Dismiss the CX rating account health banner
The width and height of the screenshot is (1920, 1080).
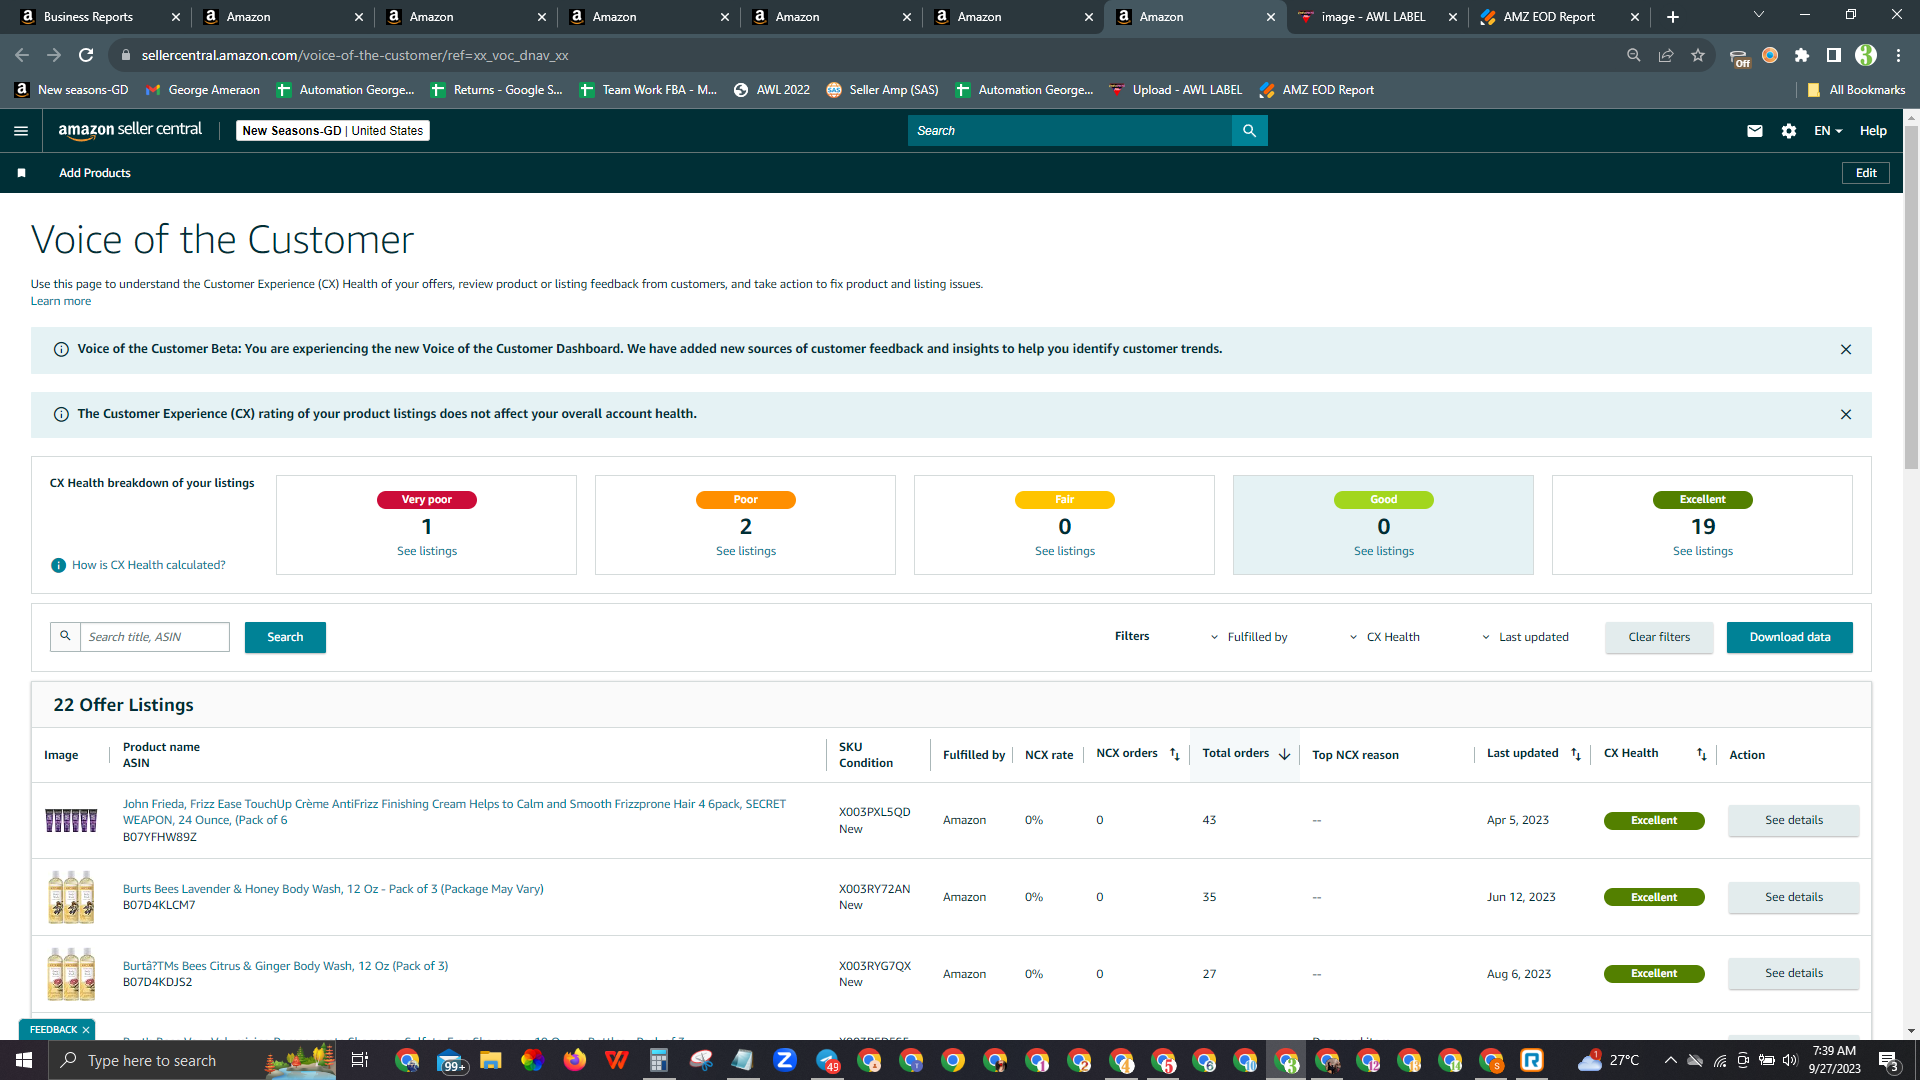[x=1846, y=415]
